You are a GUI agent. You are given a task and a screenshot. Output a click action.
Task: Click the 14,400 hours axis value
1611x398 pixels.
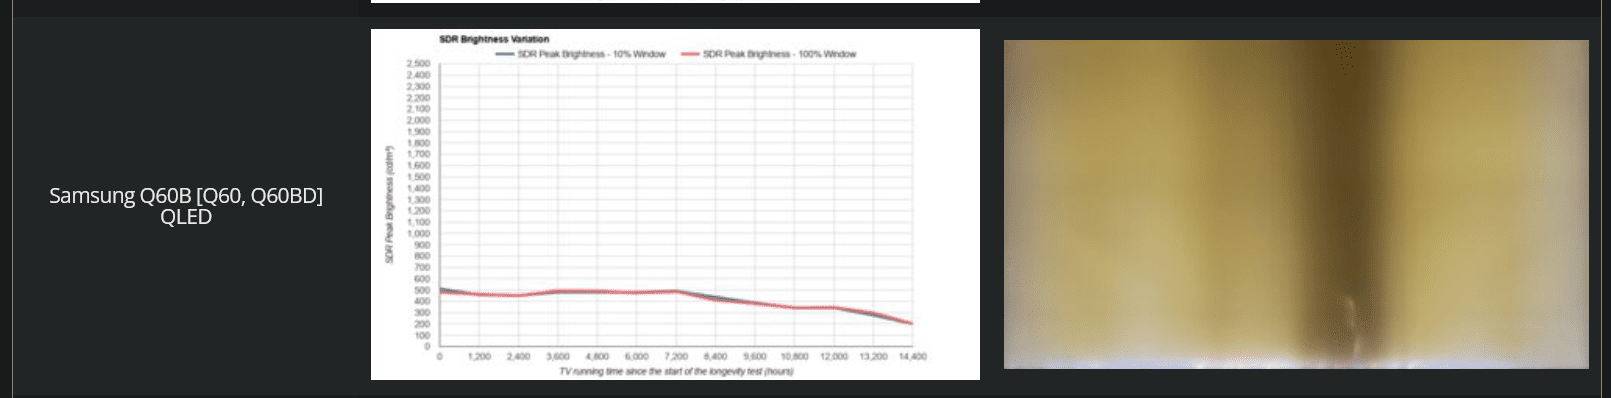coord(912,356)
